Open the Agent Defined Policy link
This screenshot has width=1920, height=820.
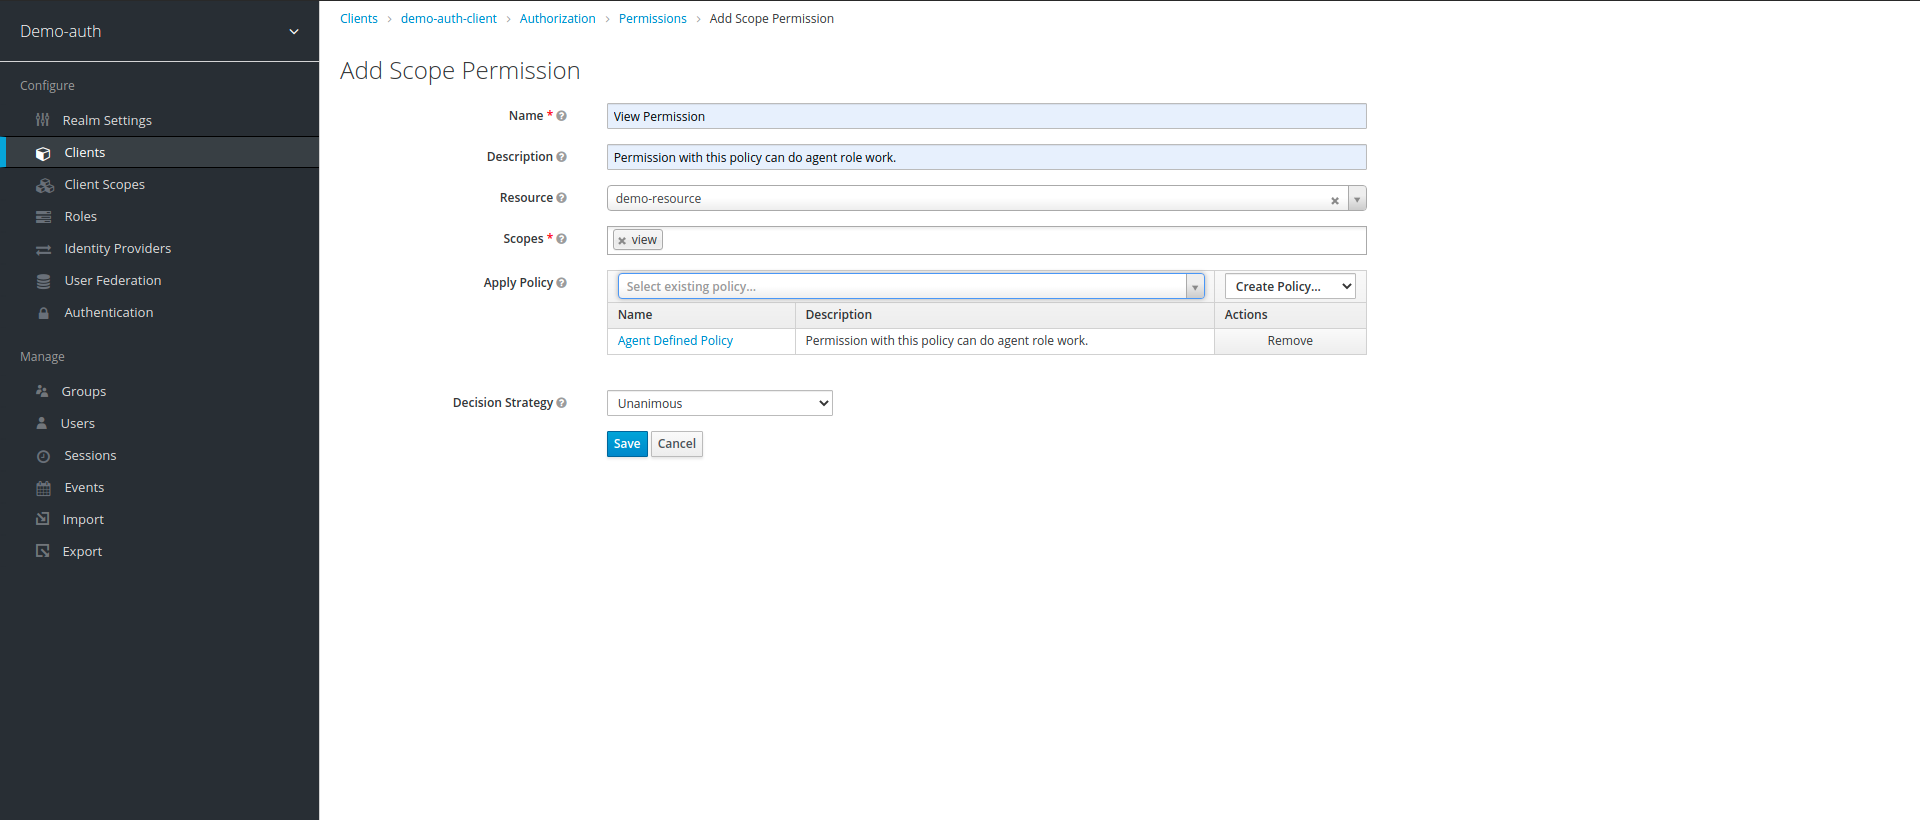click(675, 341)
